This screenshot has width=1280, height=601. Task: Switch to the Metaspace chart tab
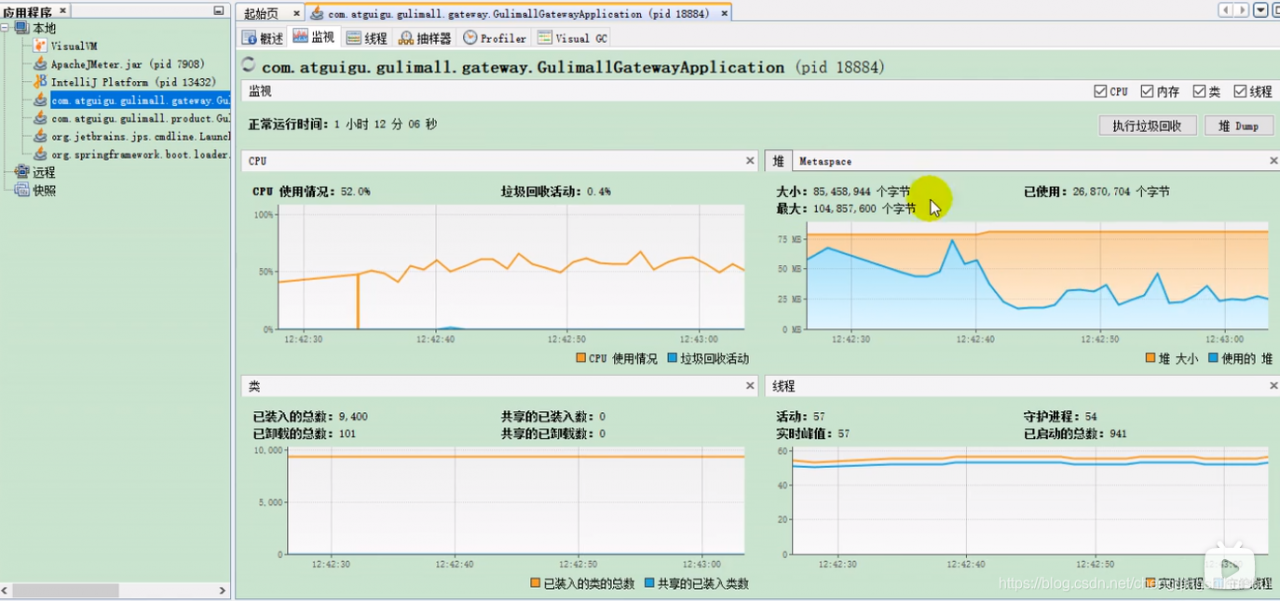click(x=825, y=161)
